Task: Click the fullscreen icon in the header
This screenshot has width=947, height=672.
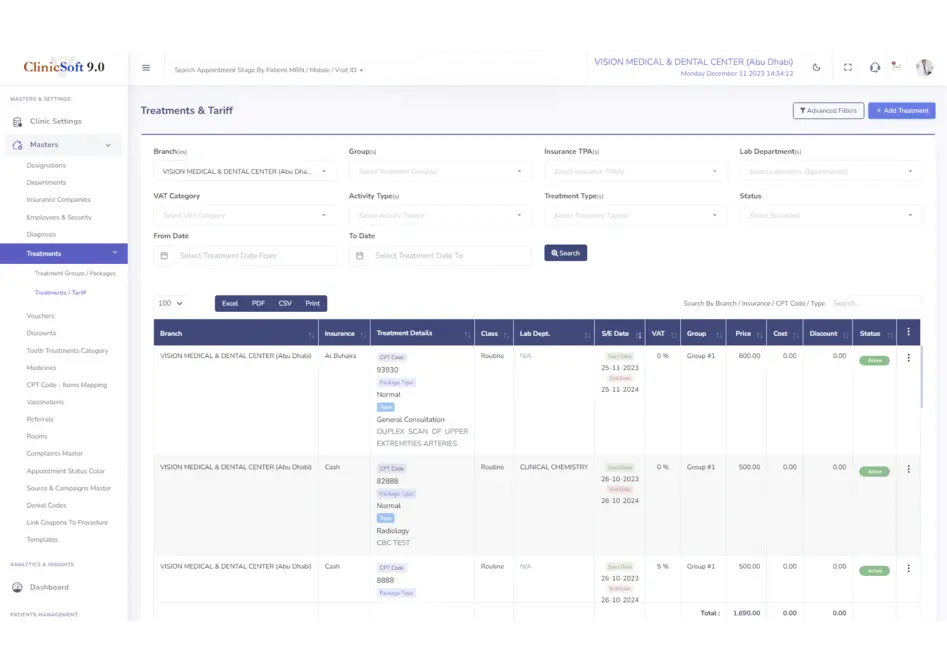Action: click(x=848, y=68)
